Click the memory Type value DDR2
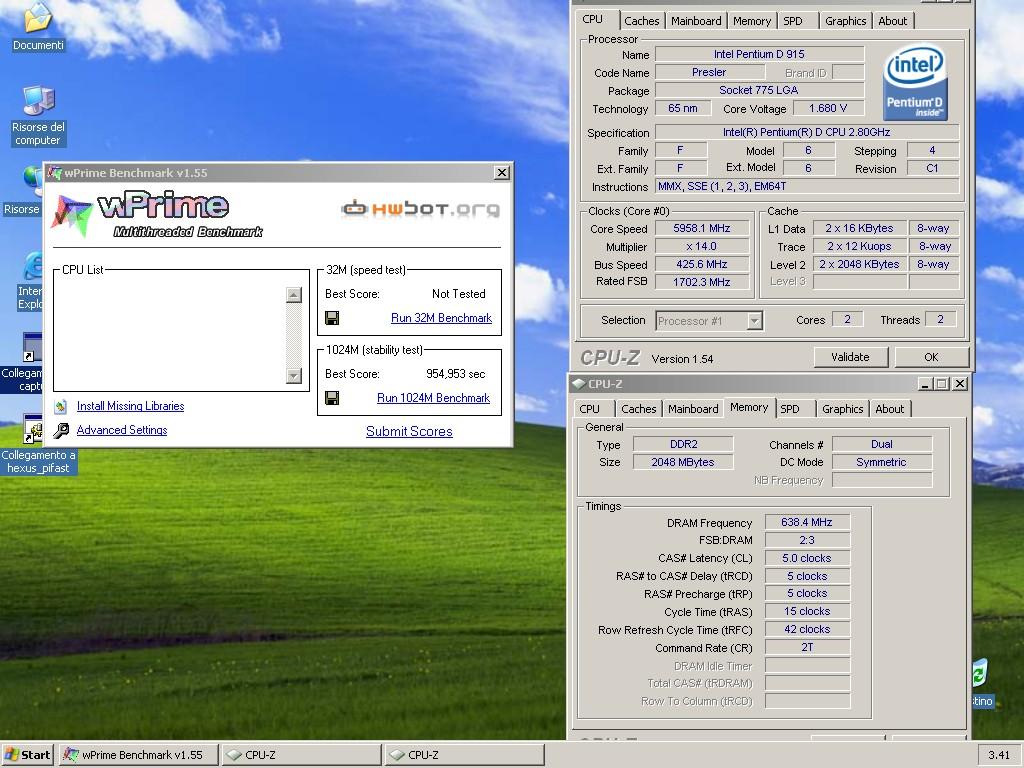 tap(683, 444)
